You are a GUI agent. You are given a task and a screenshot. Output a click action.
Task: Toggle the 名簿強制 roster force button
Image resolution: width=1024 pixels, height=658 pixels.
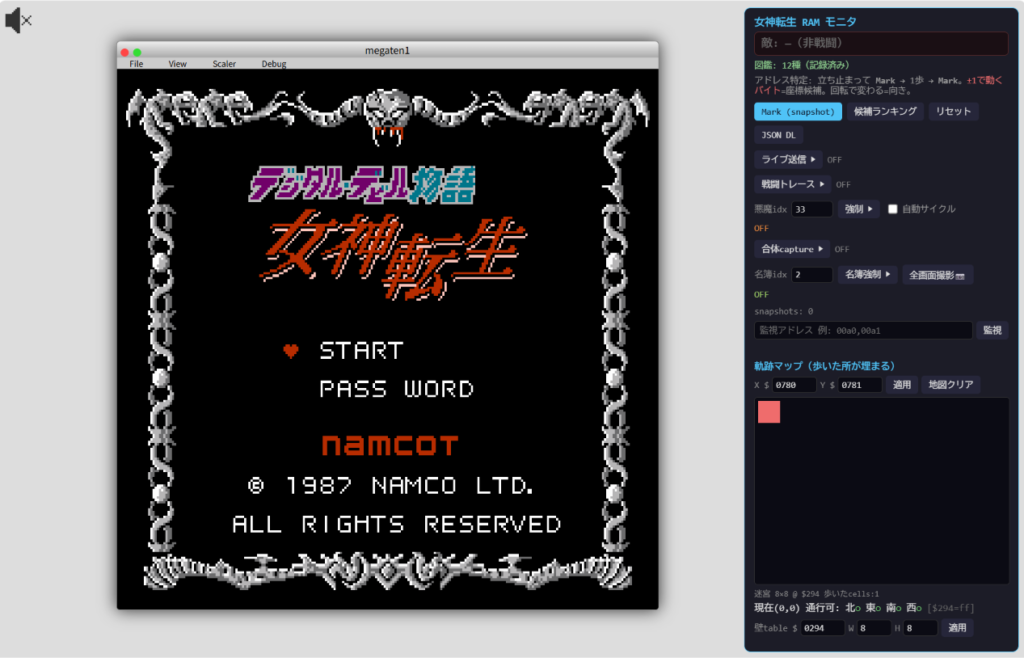click(x=867, y=275)
